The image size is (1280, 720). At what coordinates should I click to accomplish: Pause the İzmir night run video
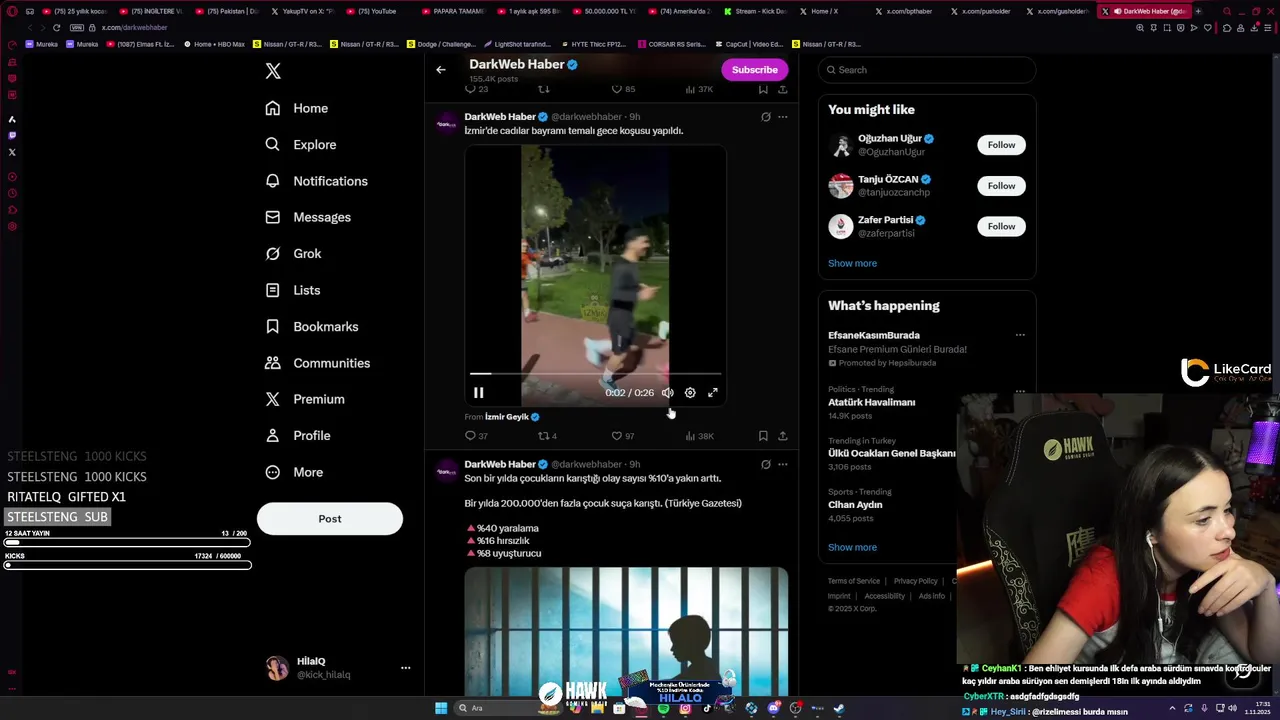[x=479, y=393]
